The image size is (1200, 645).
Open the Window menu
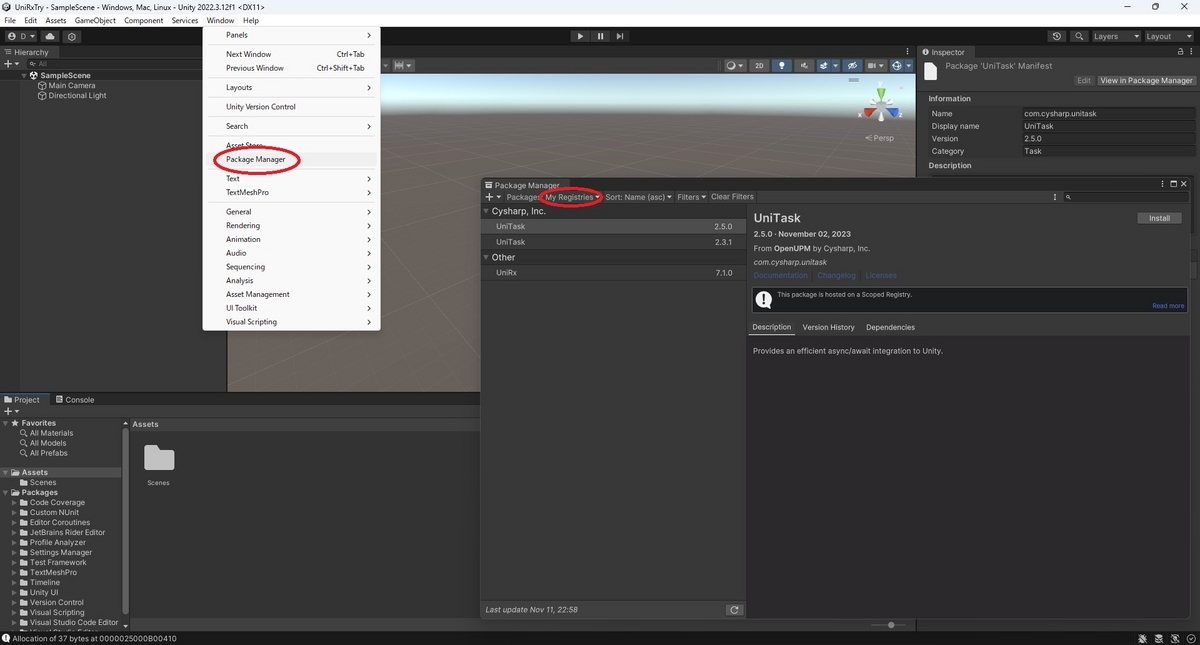[x=220, y=20]
